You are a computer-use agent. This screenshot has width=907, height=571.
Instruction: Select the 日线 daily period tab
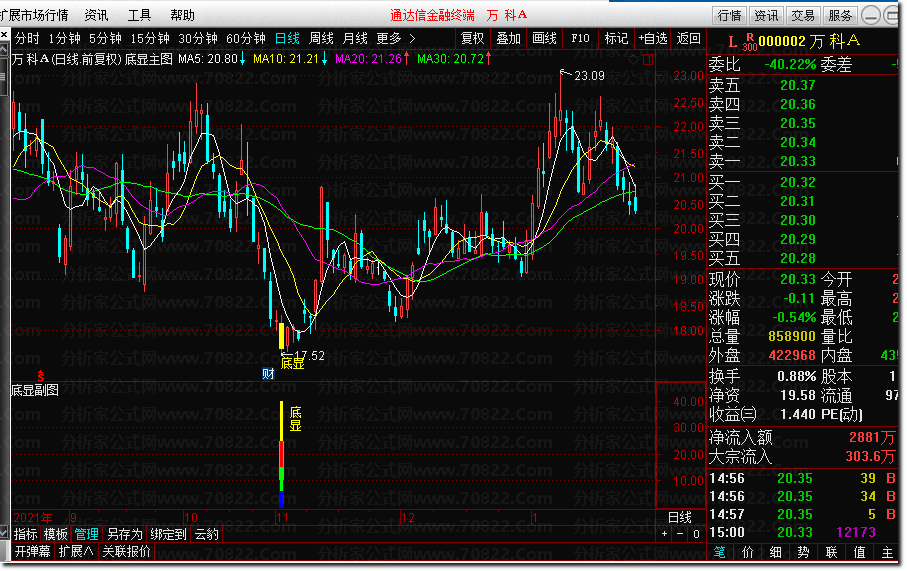[x=287, y=39]
